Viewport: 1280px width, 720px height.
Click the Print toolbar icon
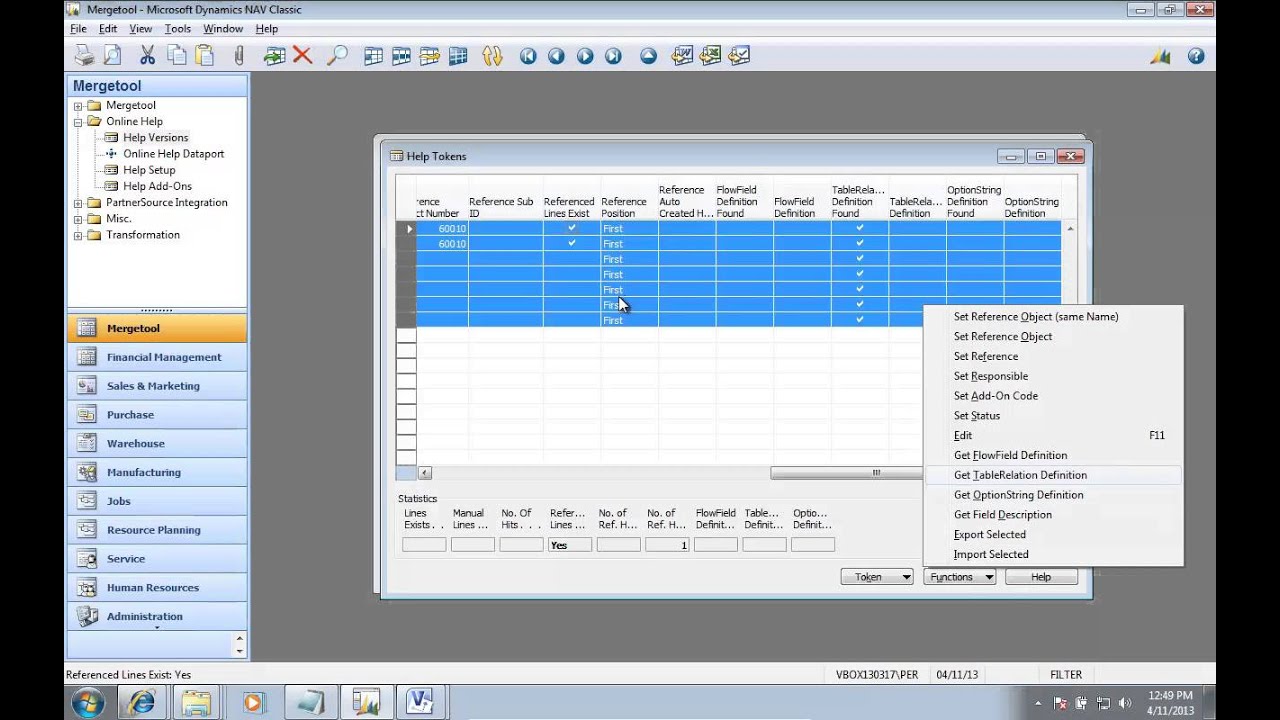click(x=85, y=56)
